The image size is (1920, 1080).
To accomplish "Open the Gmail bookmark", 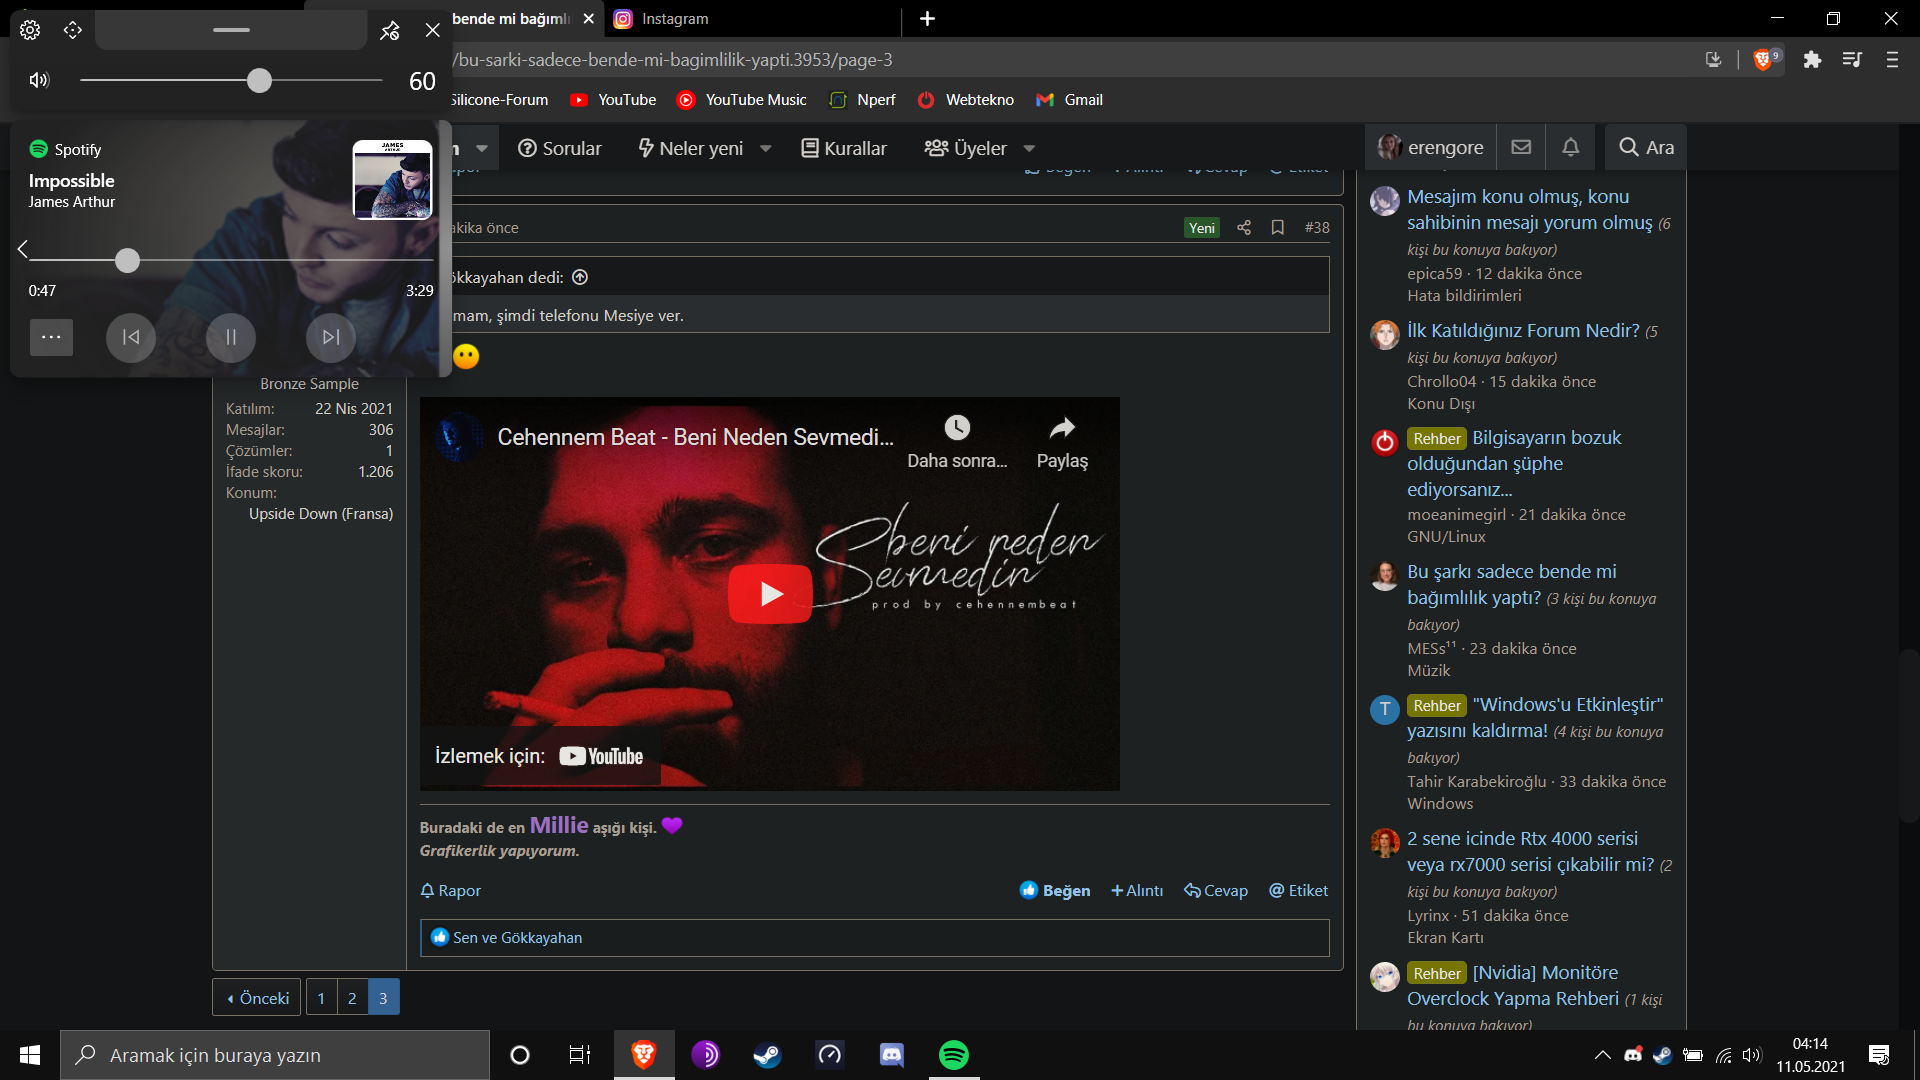I will [x=1070, y=100].
